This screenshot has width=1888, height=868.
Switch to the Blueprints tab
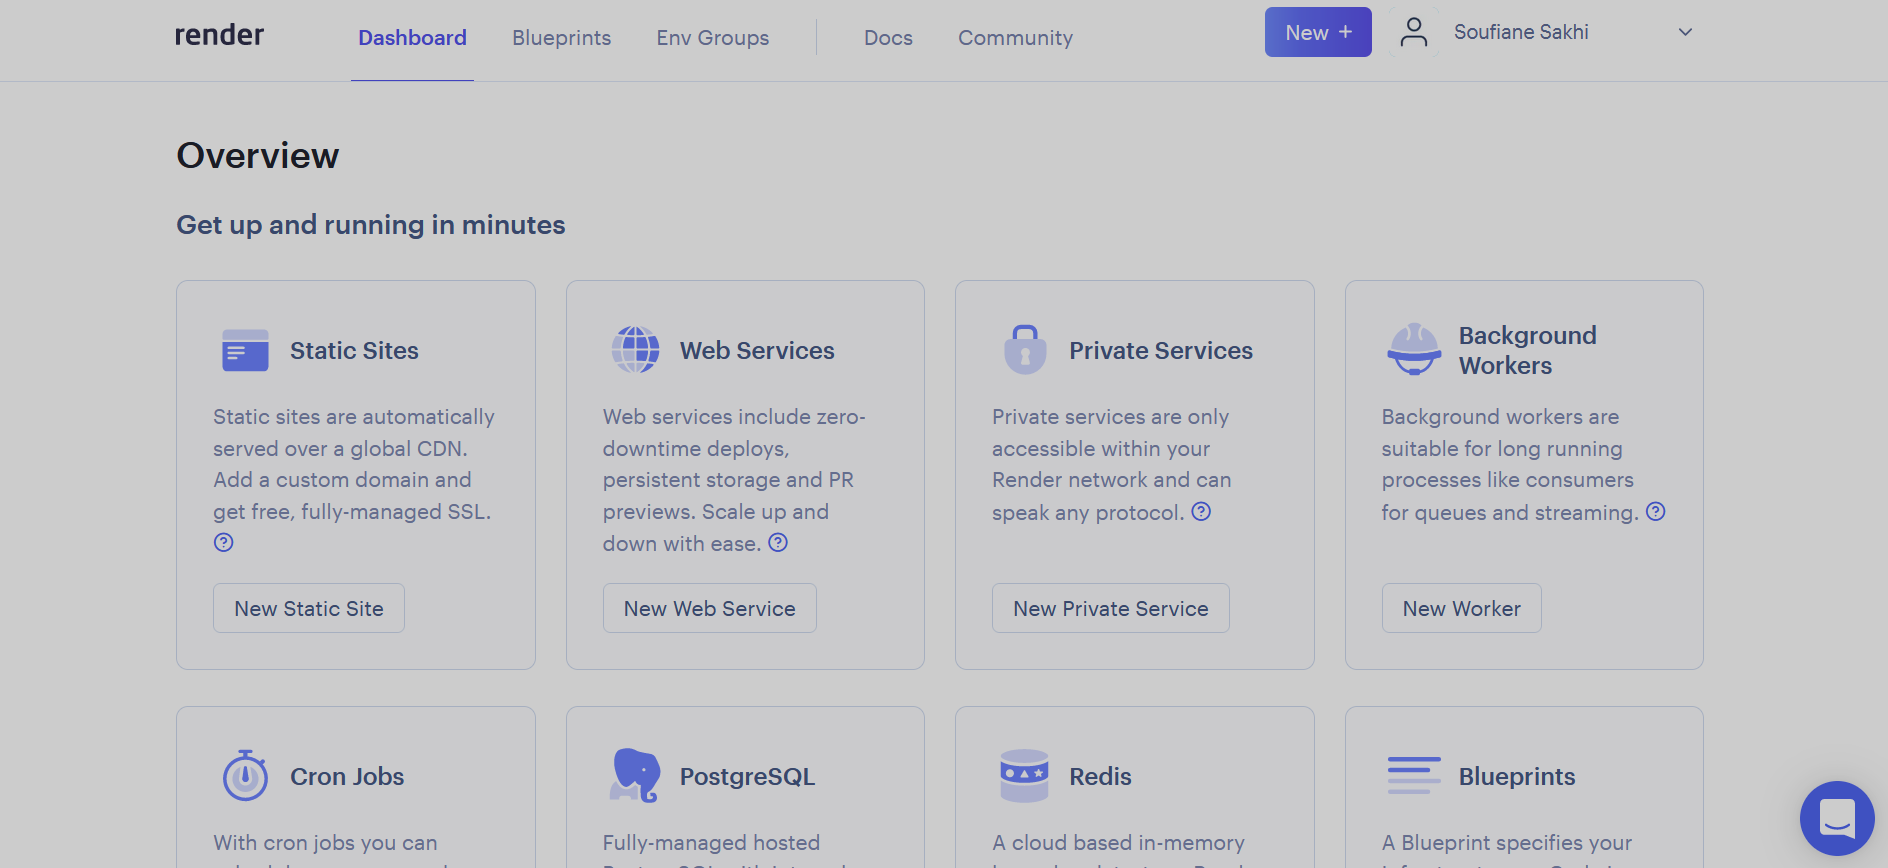(561, 38)
